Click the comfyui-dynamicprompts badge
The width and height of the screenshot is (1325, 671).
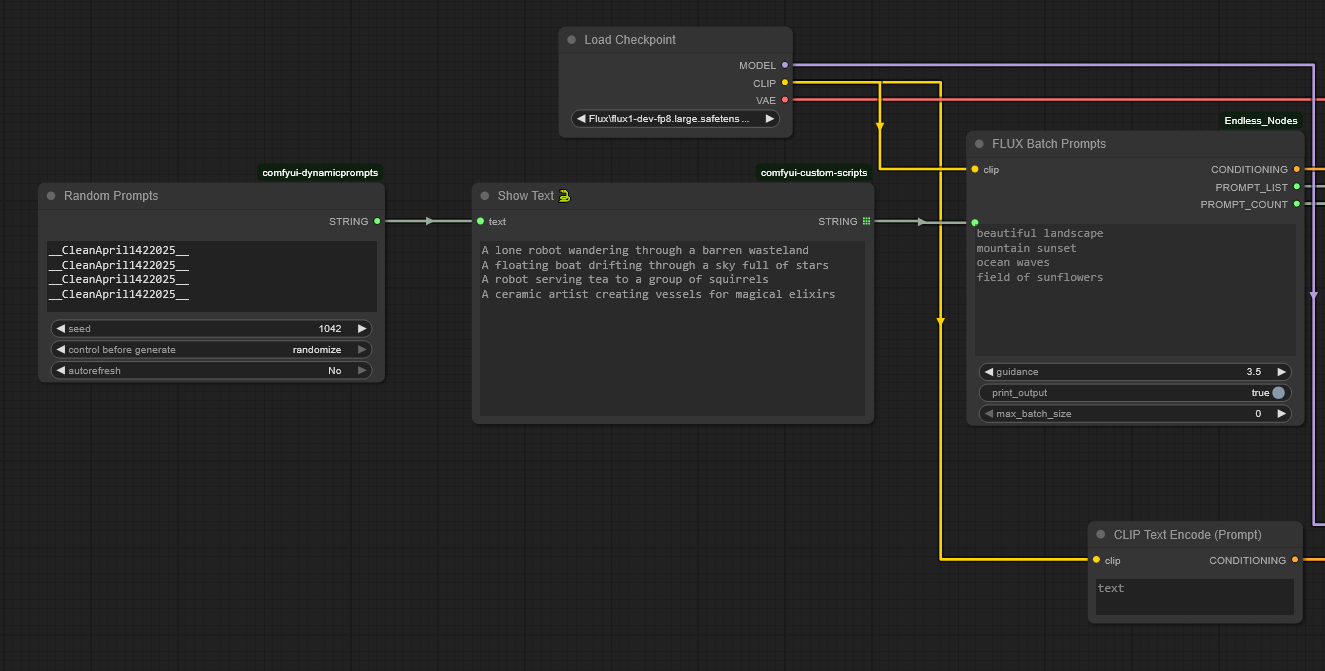click(x=320, y=173)
